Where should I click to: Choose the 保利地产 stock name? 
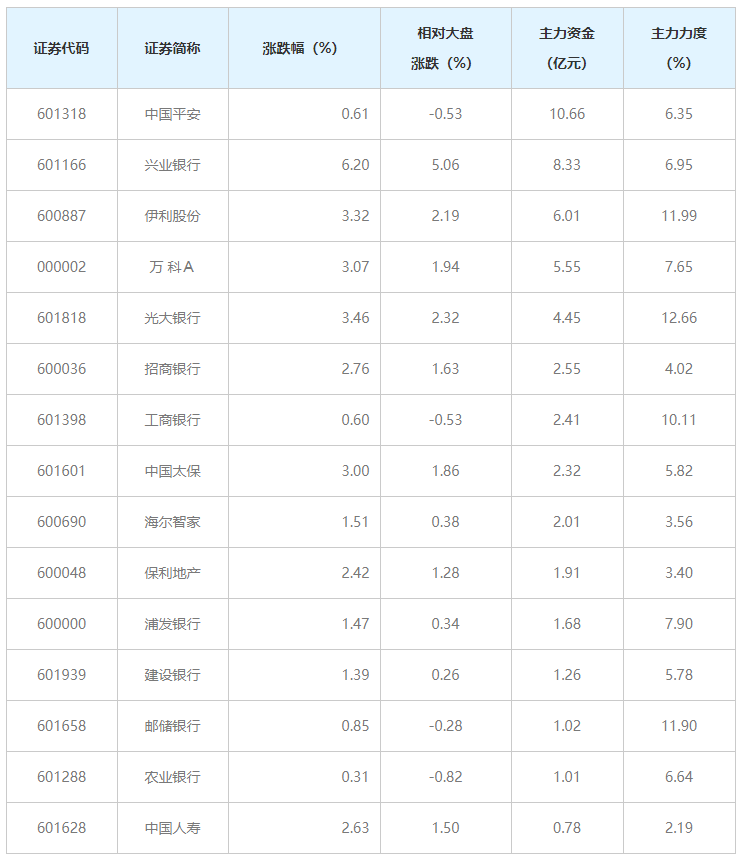[x=172, y=573]
